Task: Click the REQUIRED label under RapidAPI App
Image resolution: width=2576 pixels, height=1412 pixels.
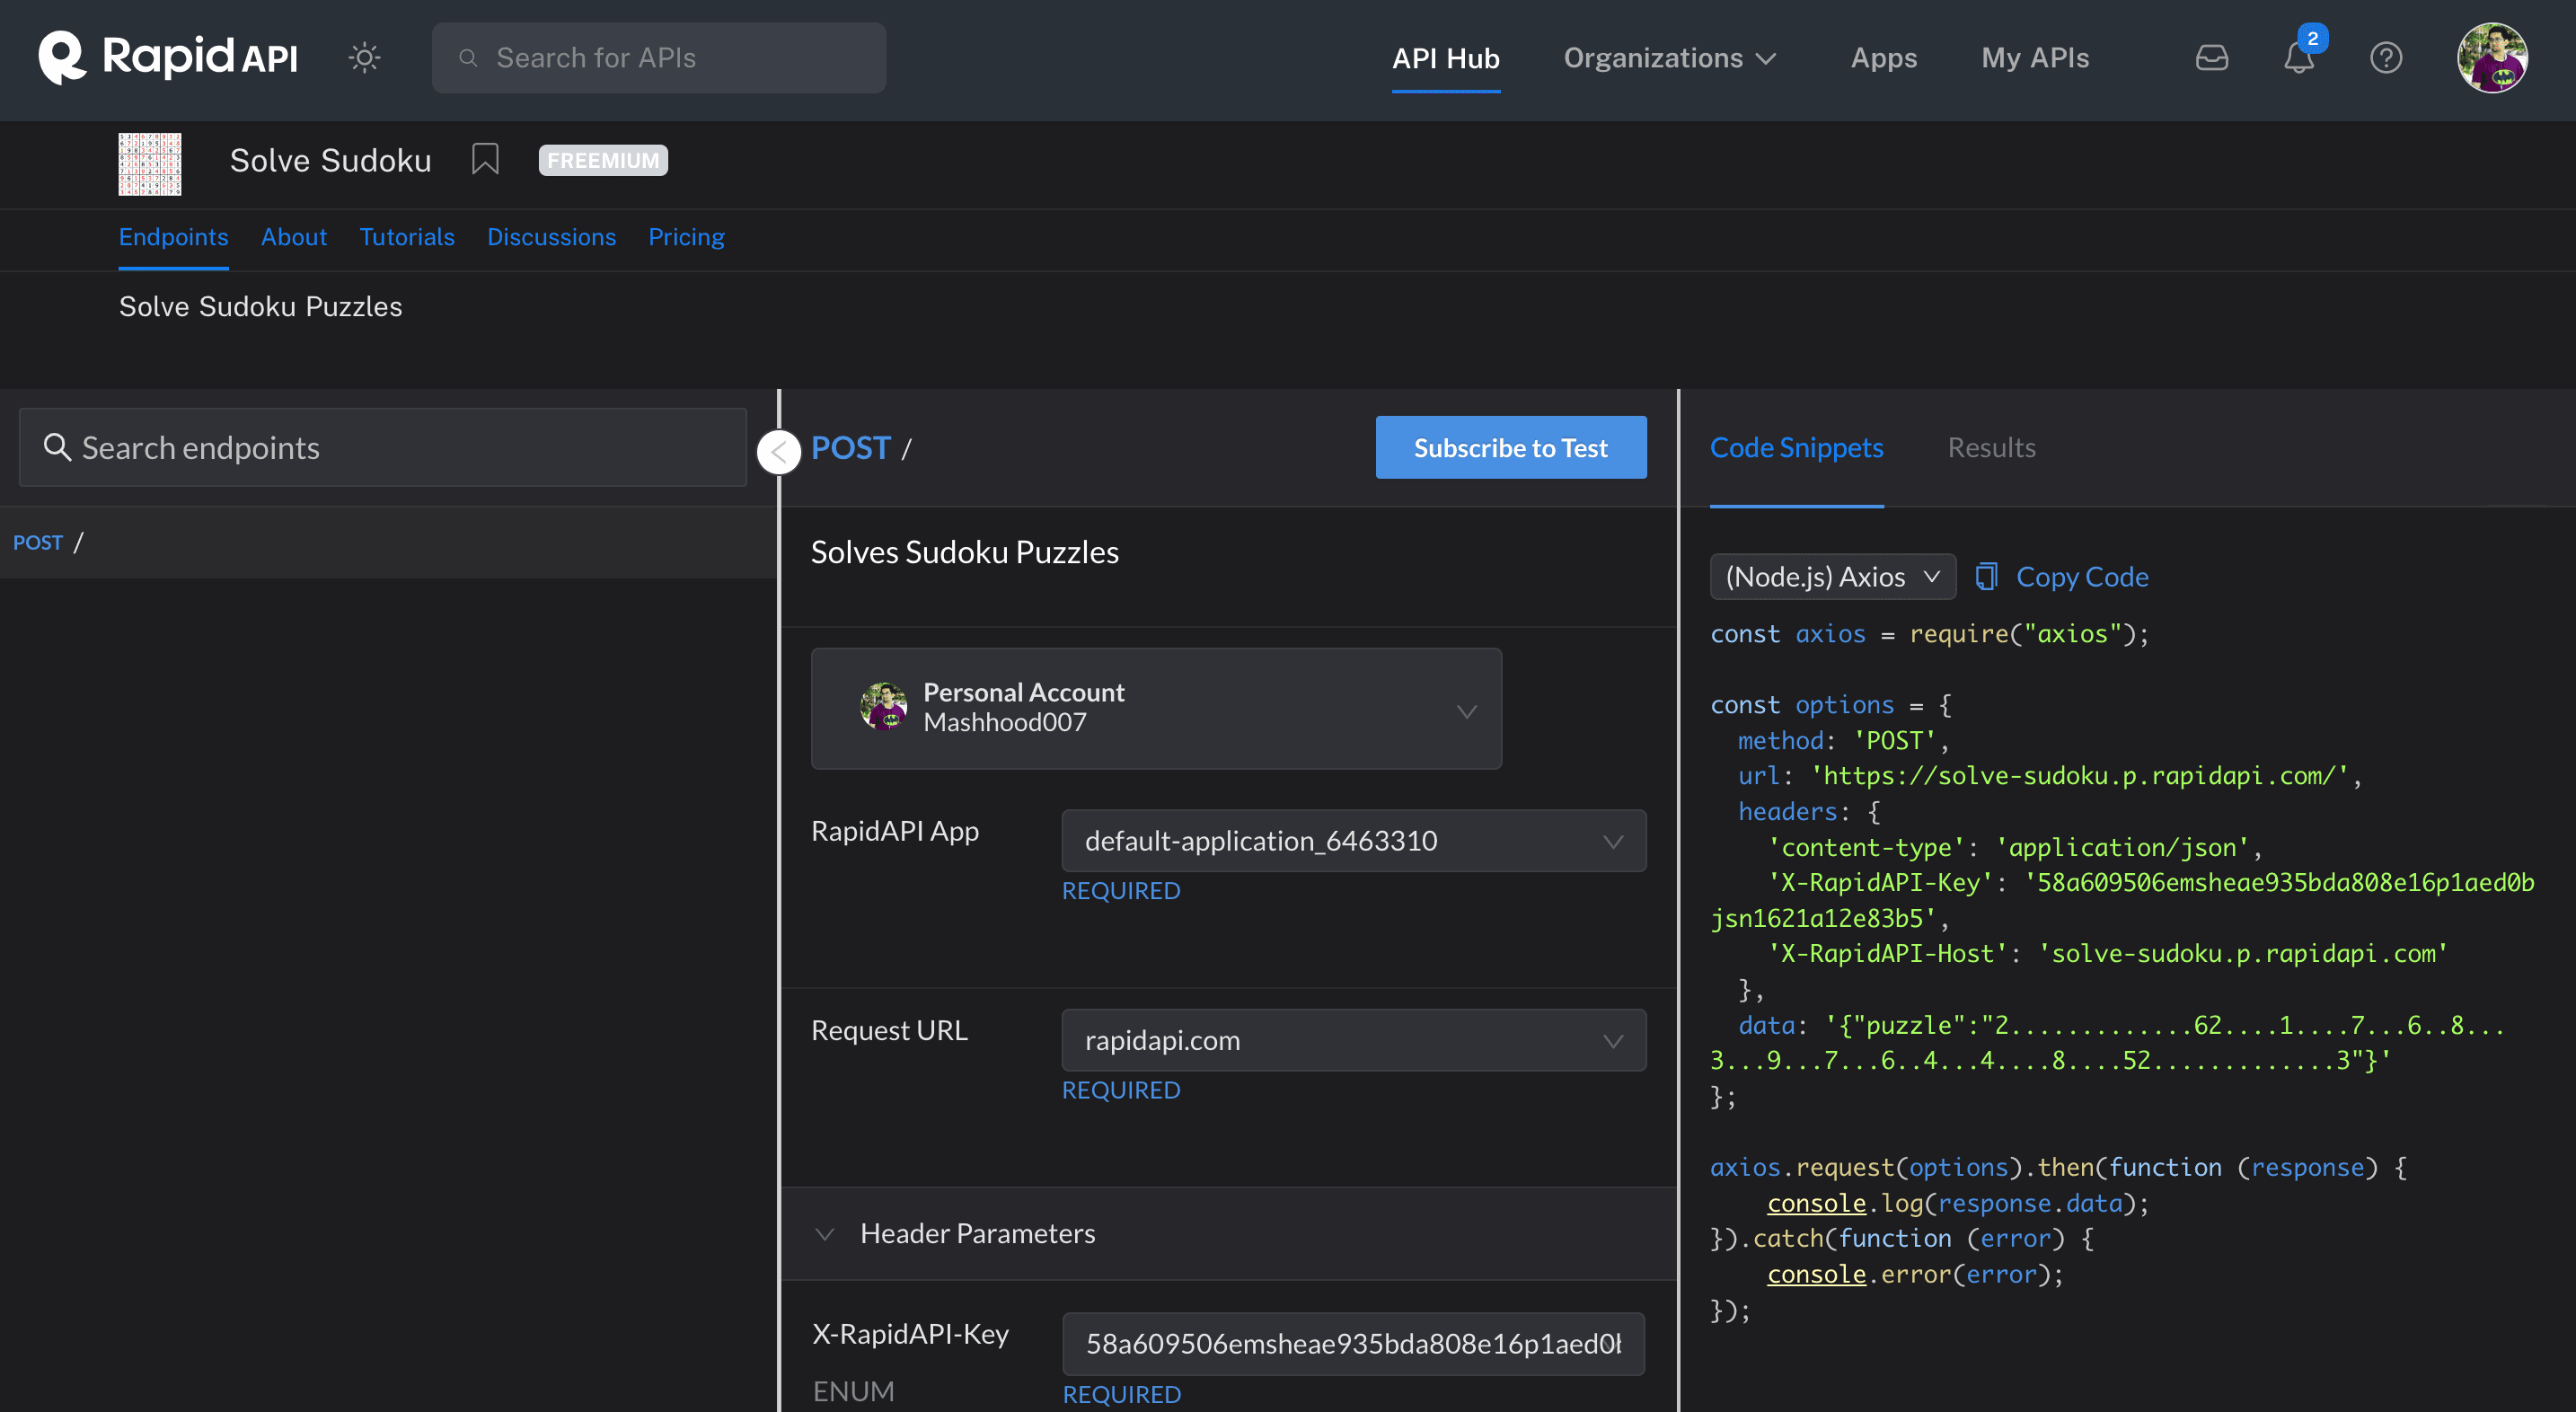Action: 1121,890
